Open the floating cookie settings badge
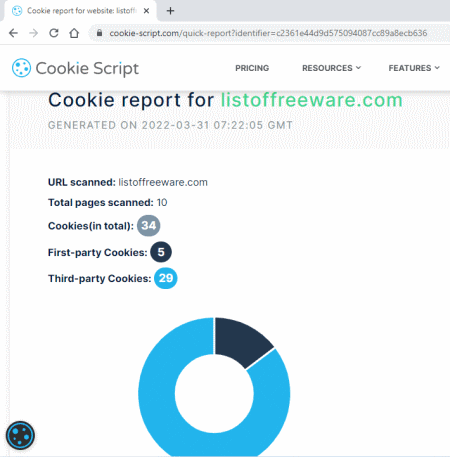 click(20, 435)
